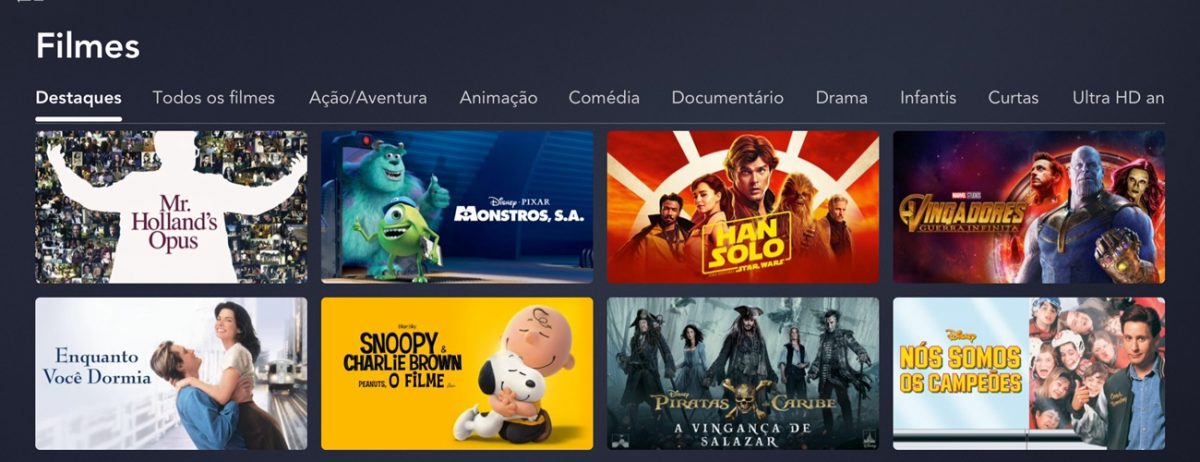
Task: Open the Nós Somos os Campeões movie
Action: 1029,373
